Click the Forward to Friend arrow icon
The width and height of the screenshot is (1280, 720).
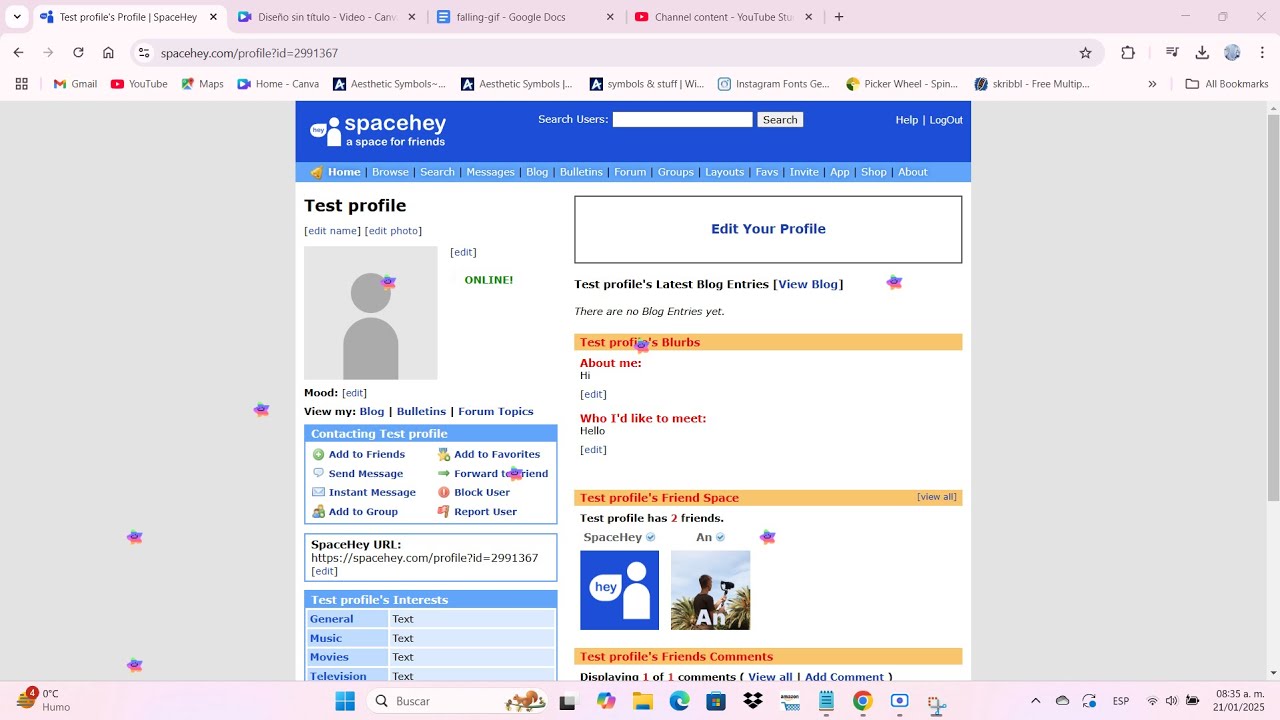point(444,473)
